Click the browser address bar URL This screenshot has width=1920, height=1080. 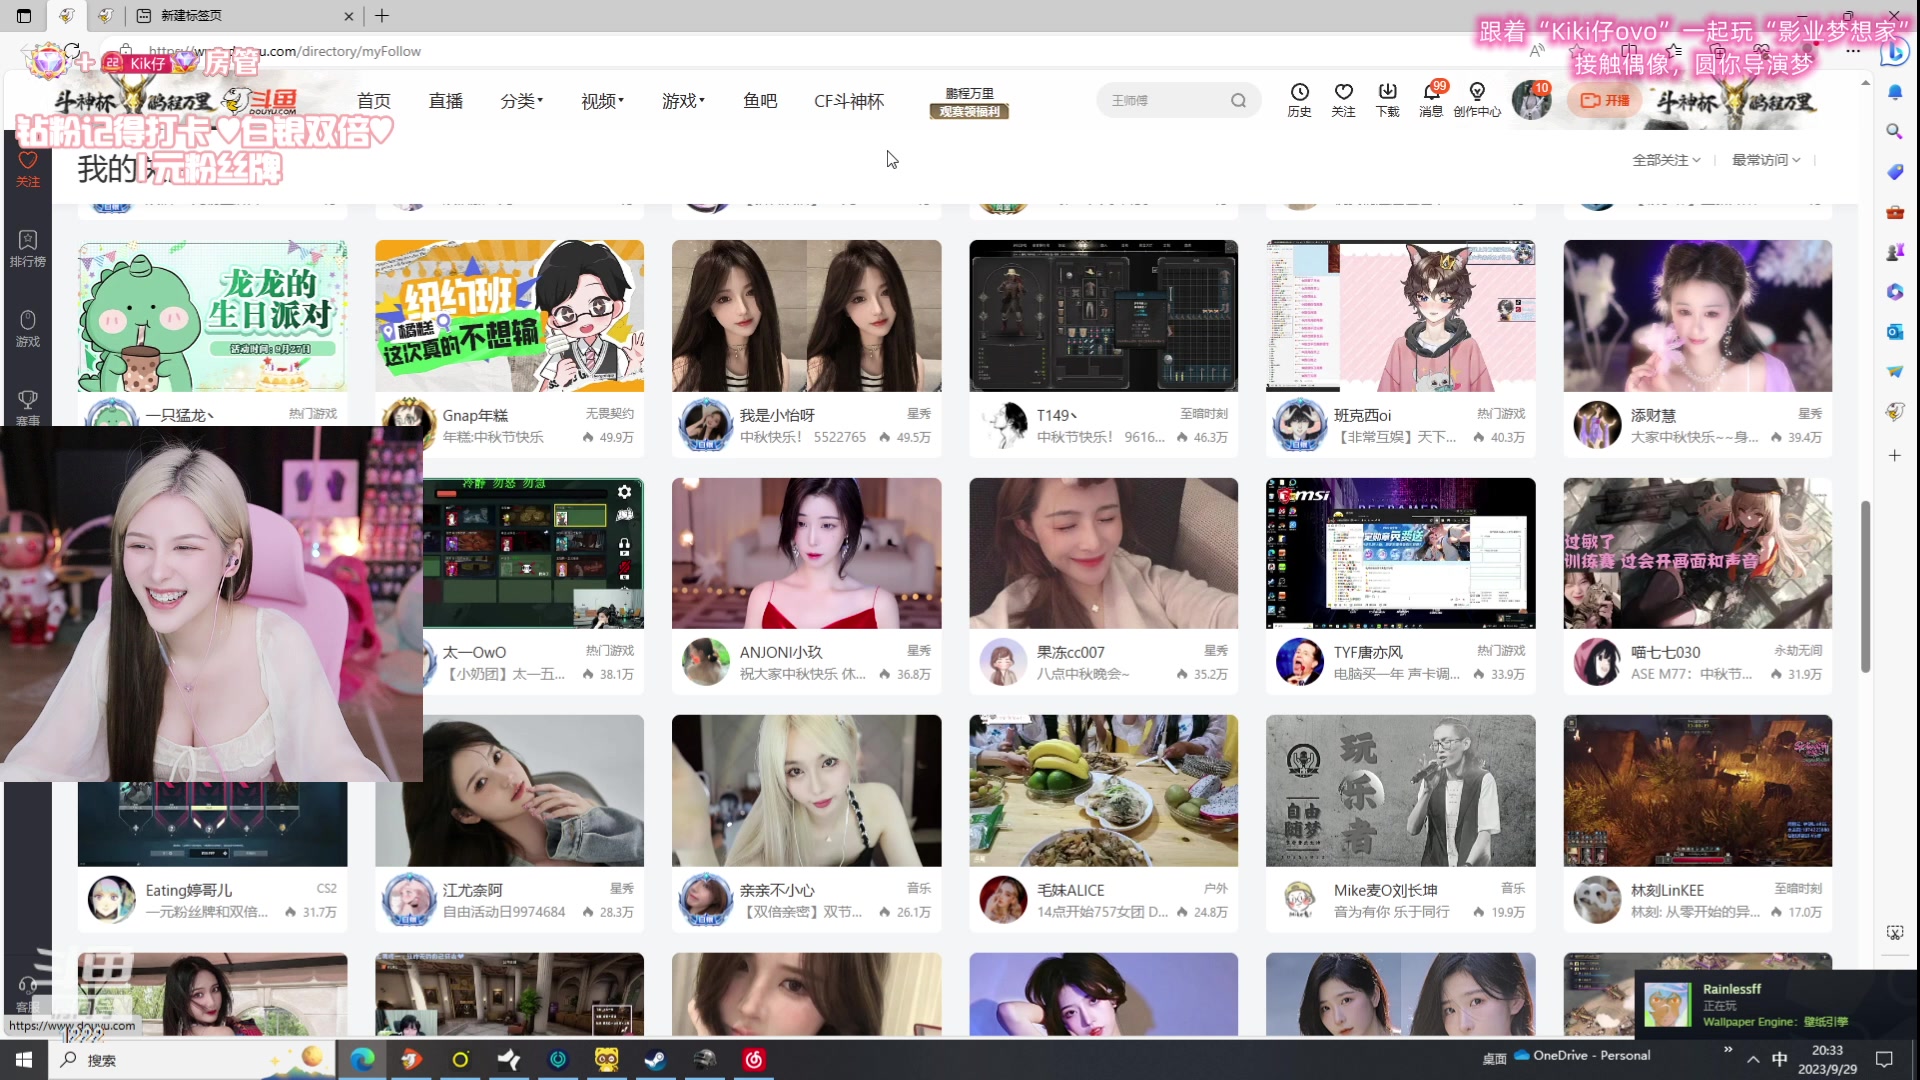coord(285,51)
